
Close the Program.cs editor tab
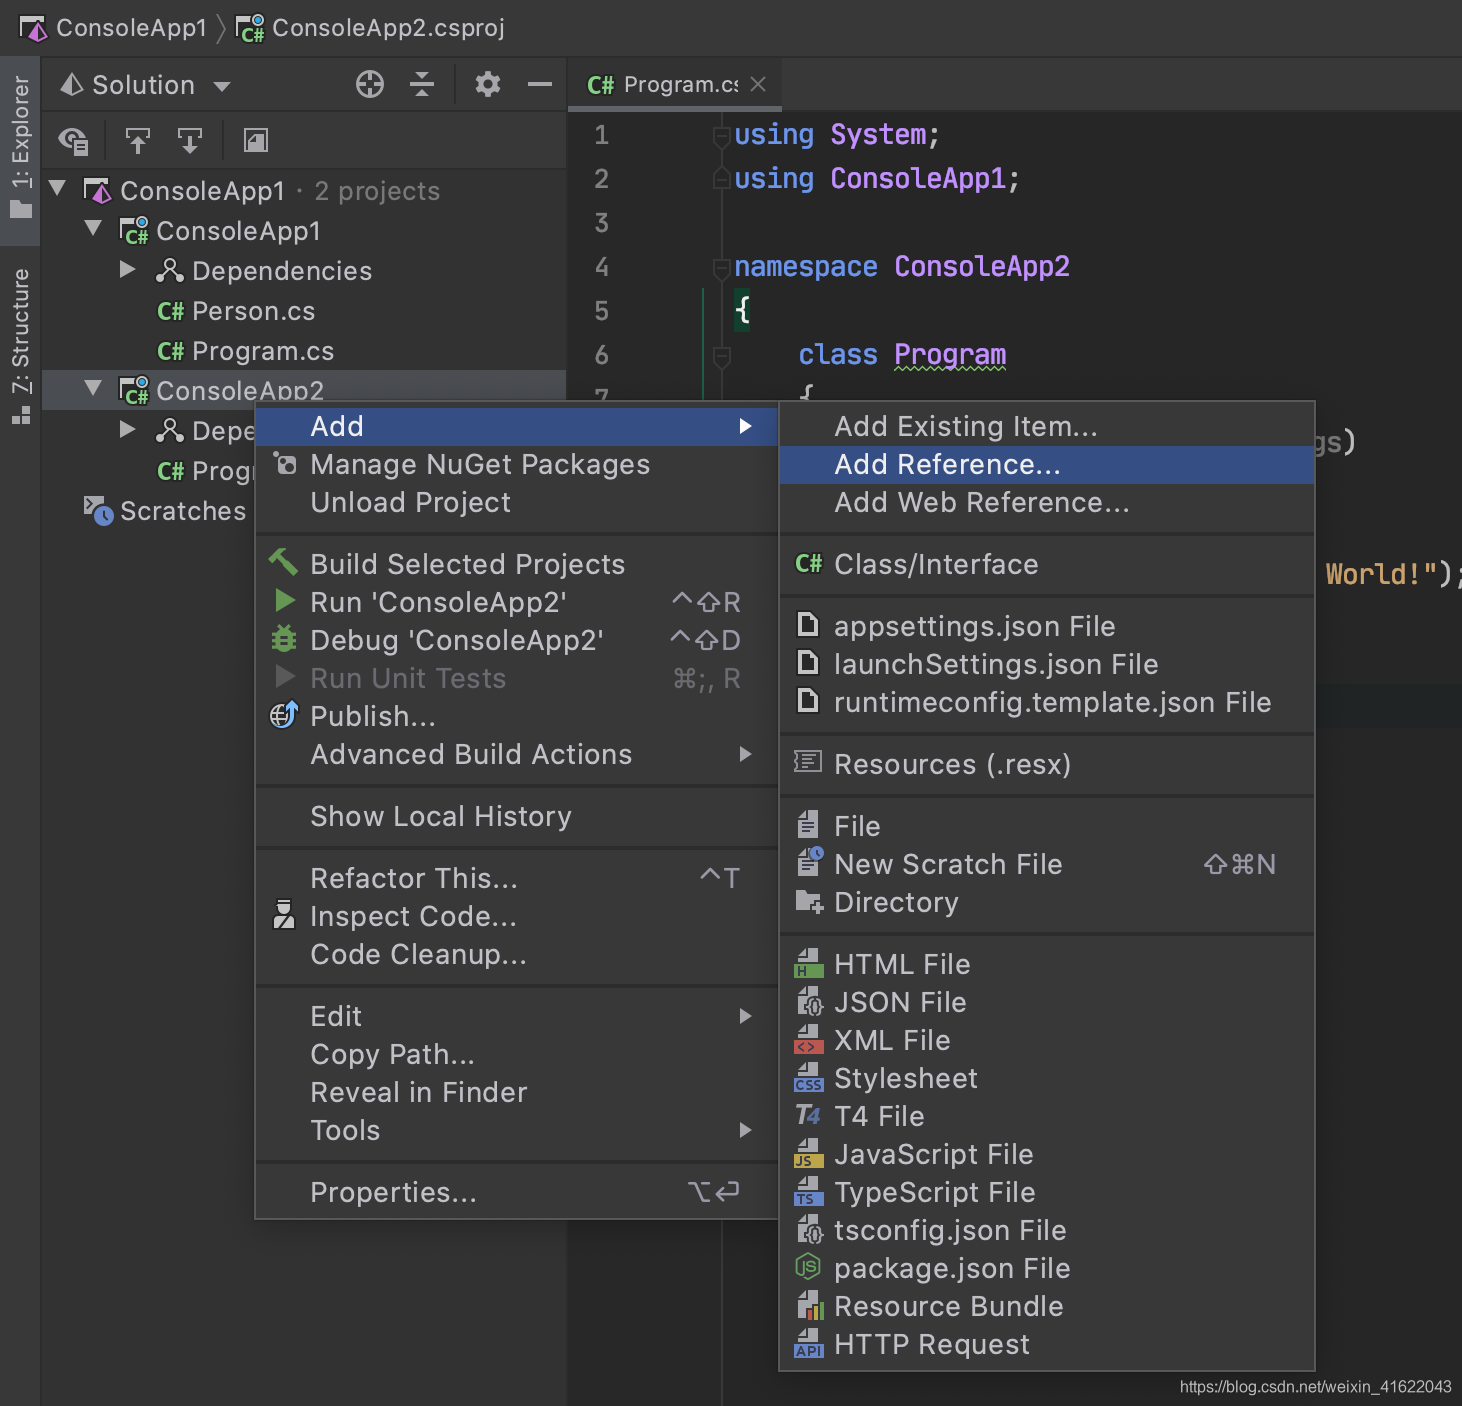758,84
